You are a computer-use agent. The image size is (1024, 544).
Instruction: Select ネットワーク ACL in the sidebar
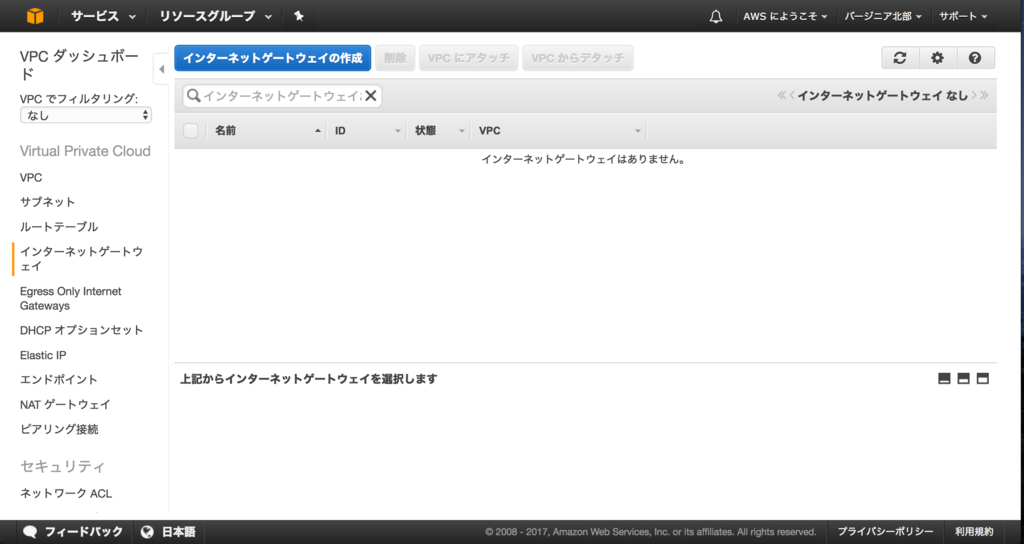coord(66,493)
